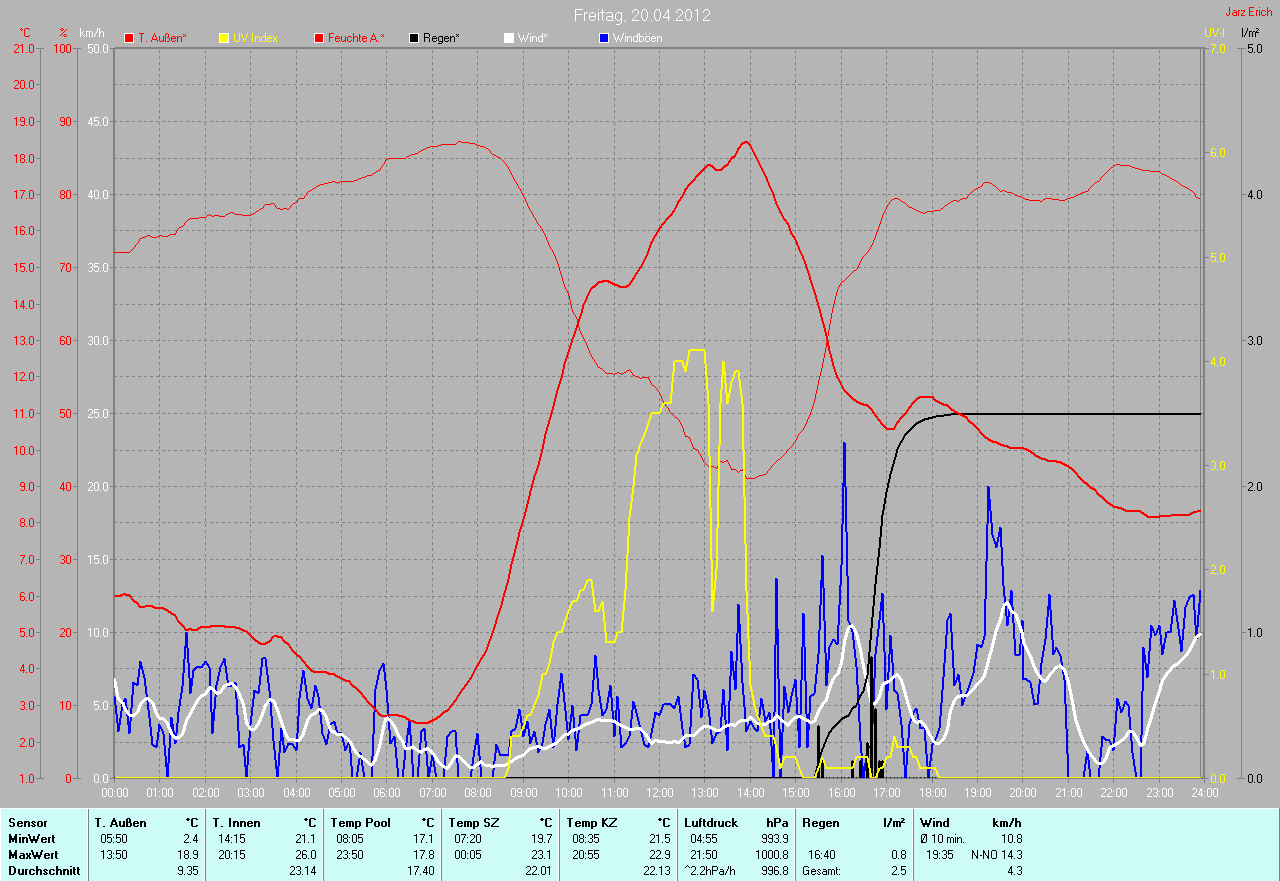The height and width of the screenshot is (881, 1280).
Task: Click the "T. Innen" column header
Action: (x=235, y=823)
